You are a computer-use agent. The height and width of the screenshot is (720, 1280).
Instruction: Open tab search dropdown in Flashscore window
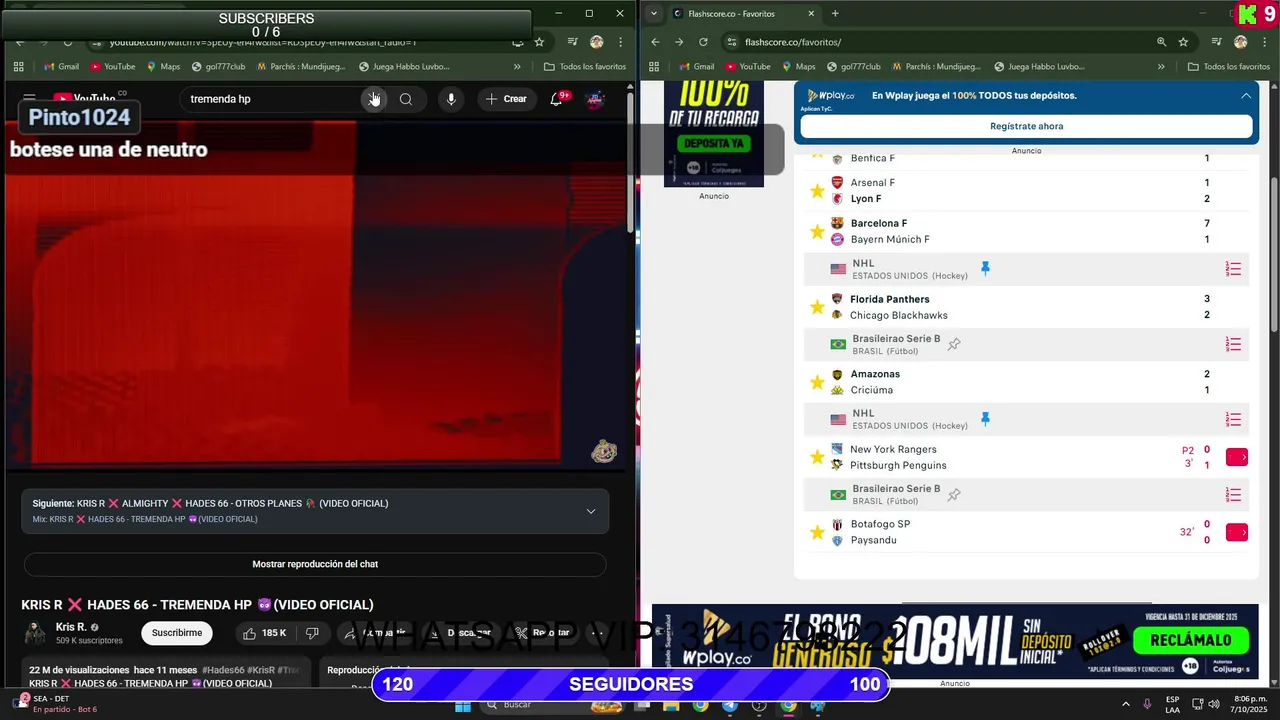click(x=654, y=14)
